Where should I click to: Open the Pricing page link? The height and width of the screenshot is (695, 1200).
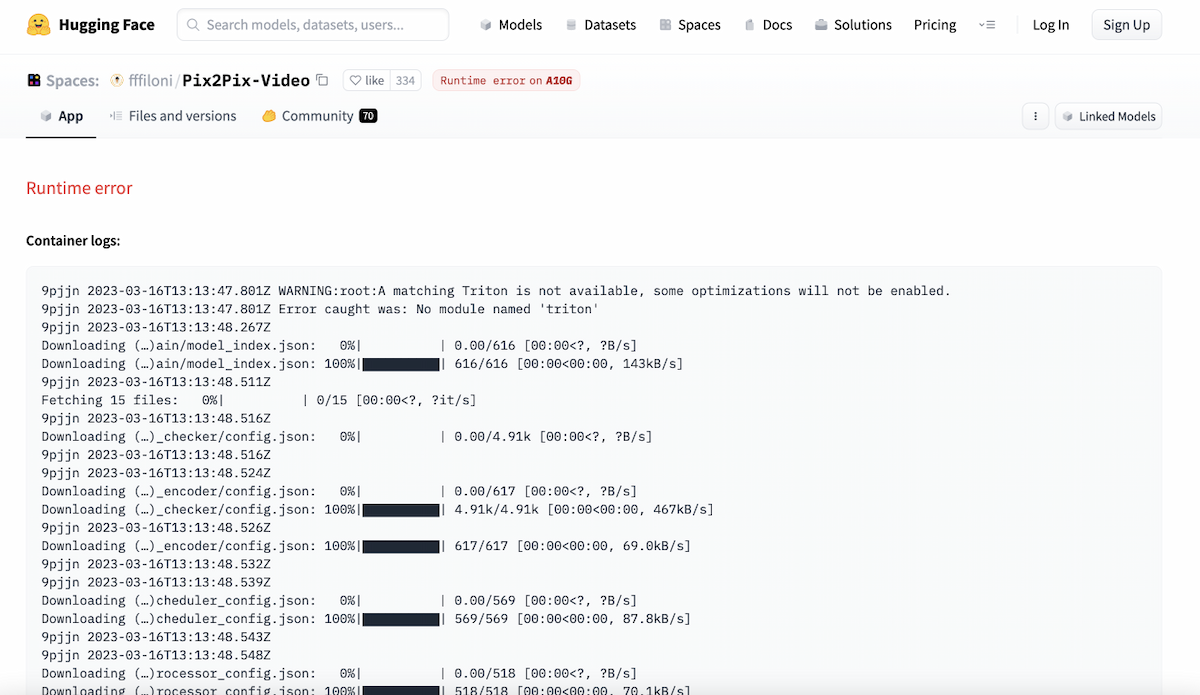(x=935, y=25)
